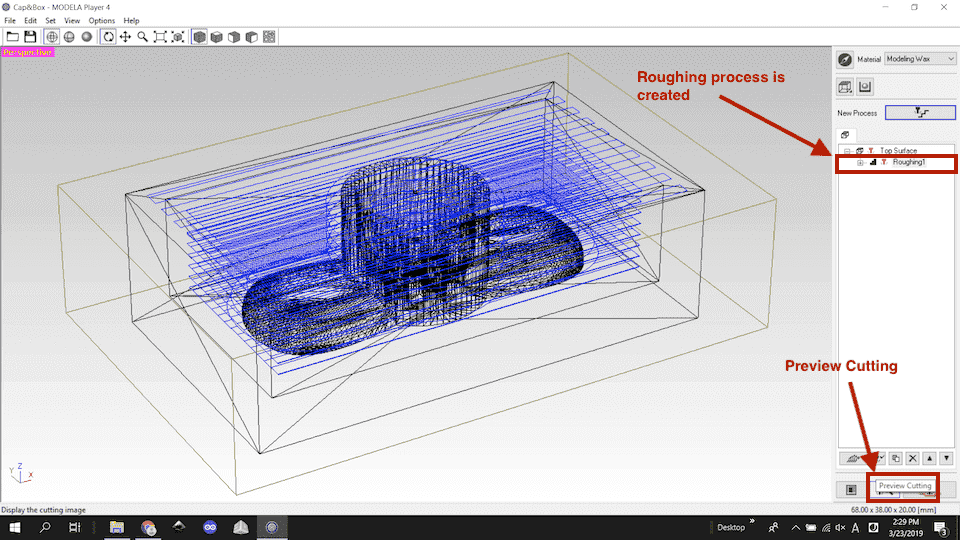Click the copy process icon

896,458
